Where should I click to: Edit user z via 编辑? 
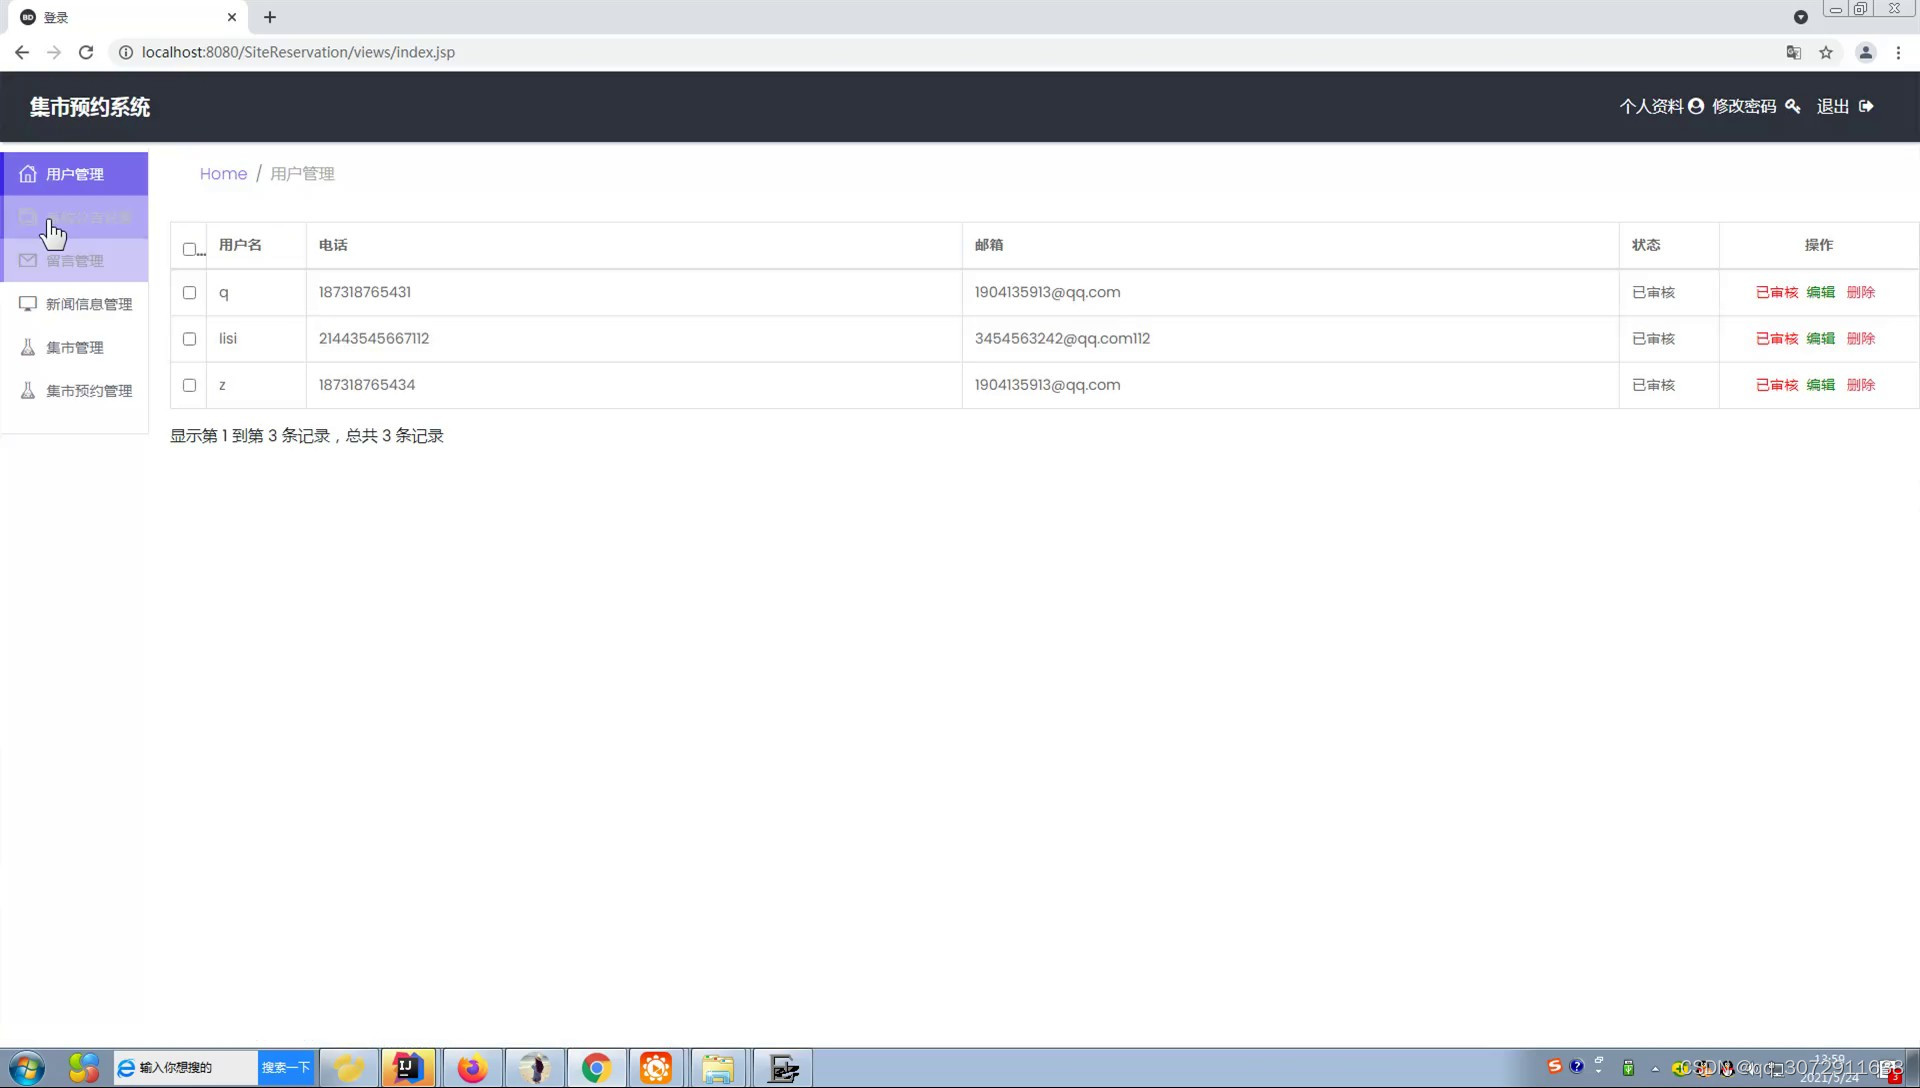pos(1821,385)
